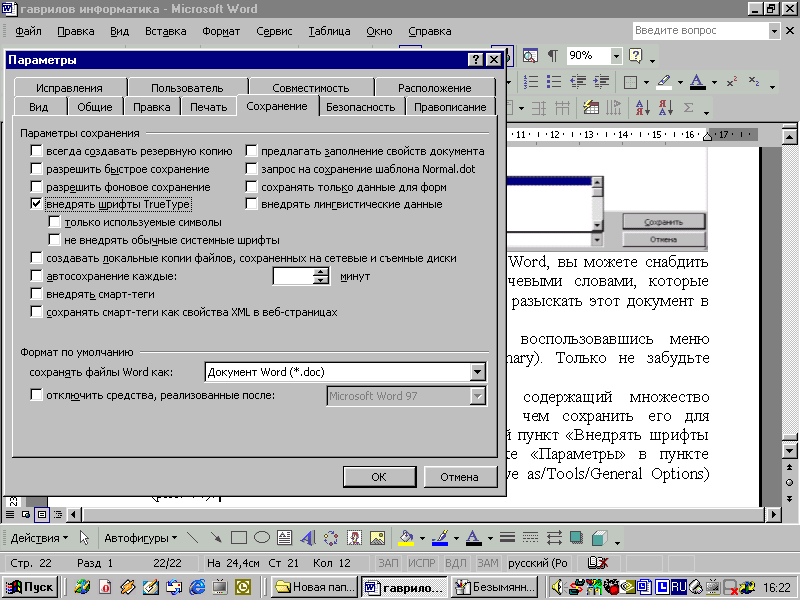This screenshot has height=600, width=800.
Task: Choose the Rectangle drawing tool
Action: 239,538
